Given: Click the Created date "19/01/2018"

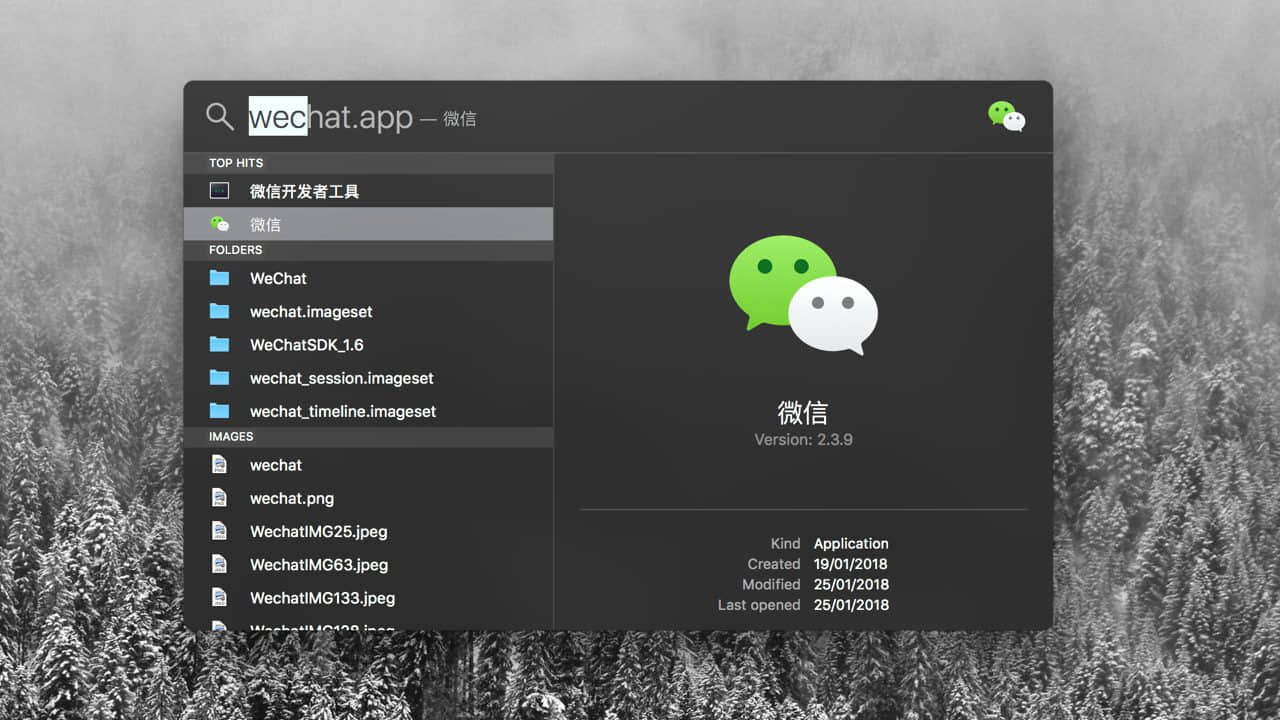Looking at the screenshot, I should pos(851,564).
